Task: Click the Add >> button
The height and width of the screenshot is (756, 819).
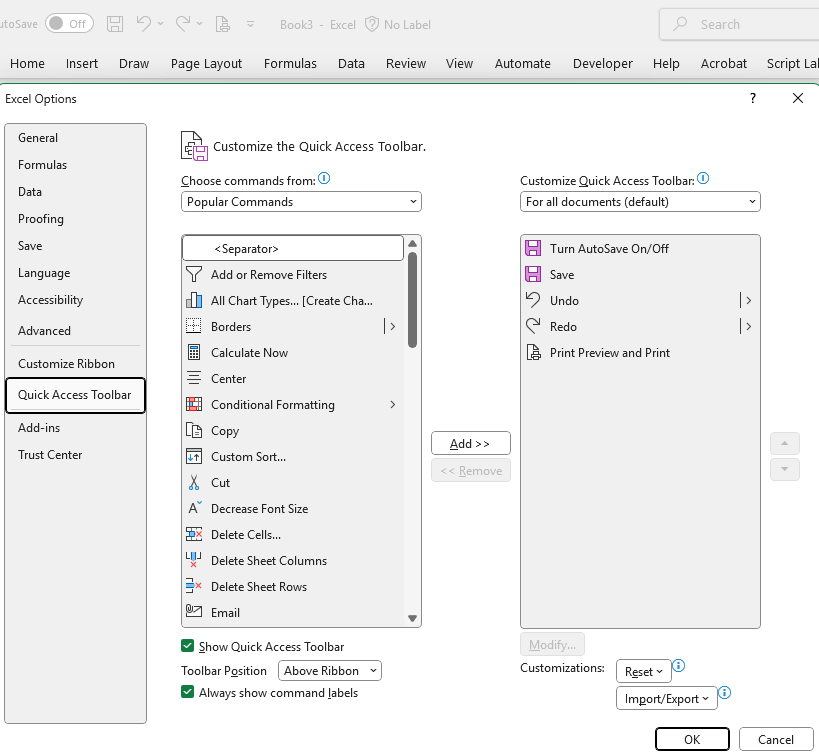Action: coord(470,444)
